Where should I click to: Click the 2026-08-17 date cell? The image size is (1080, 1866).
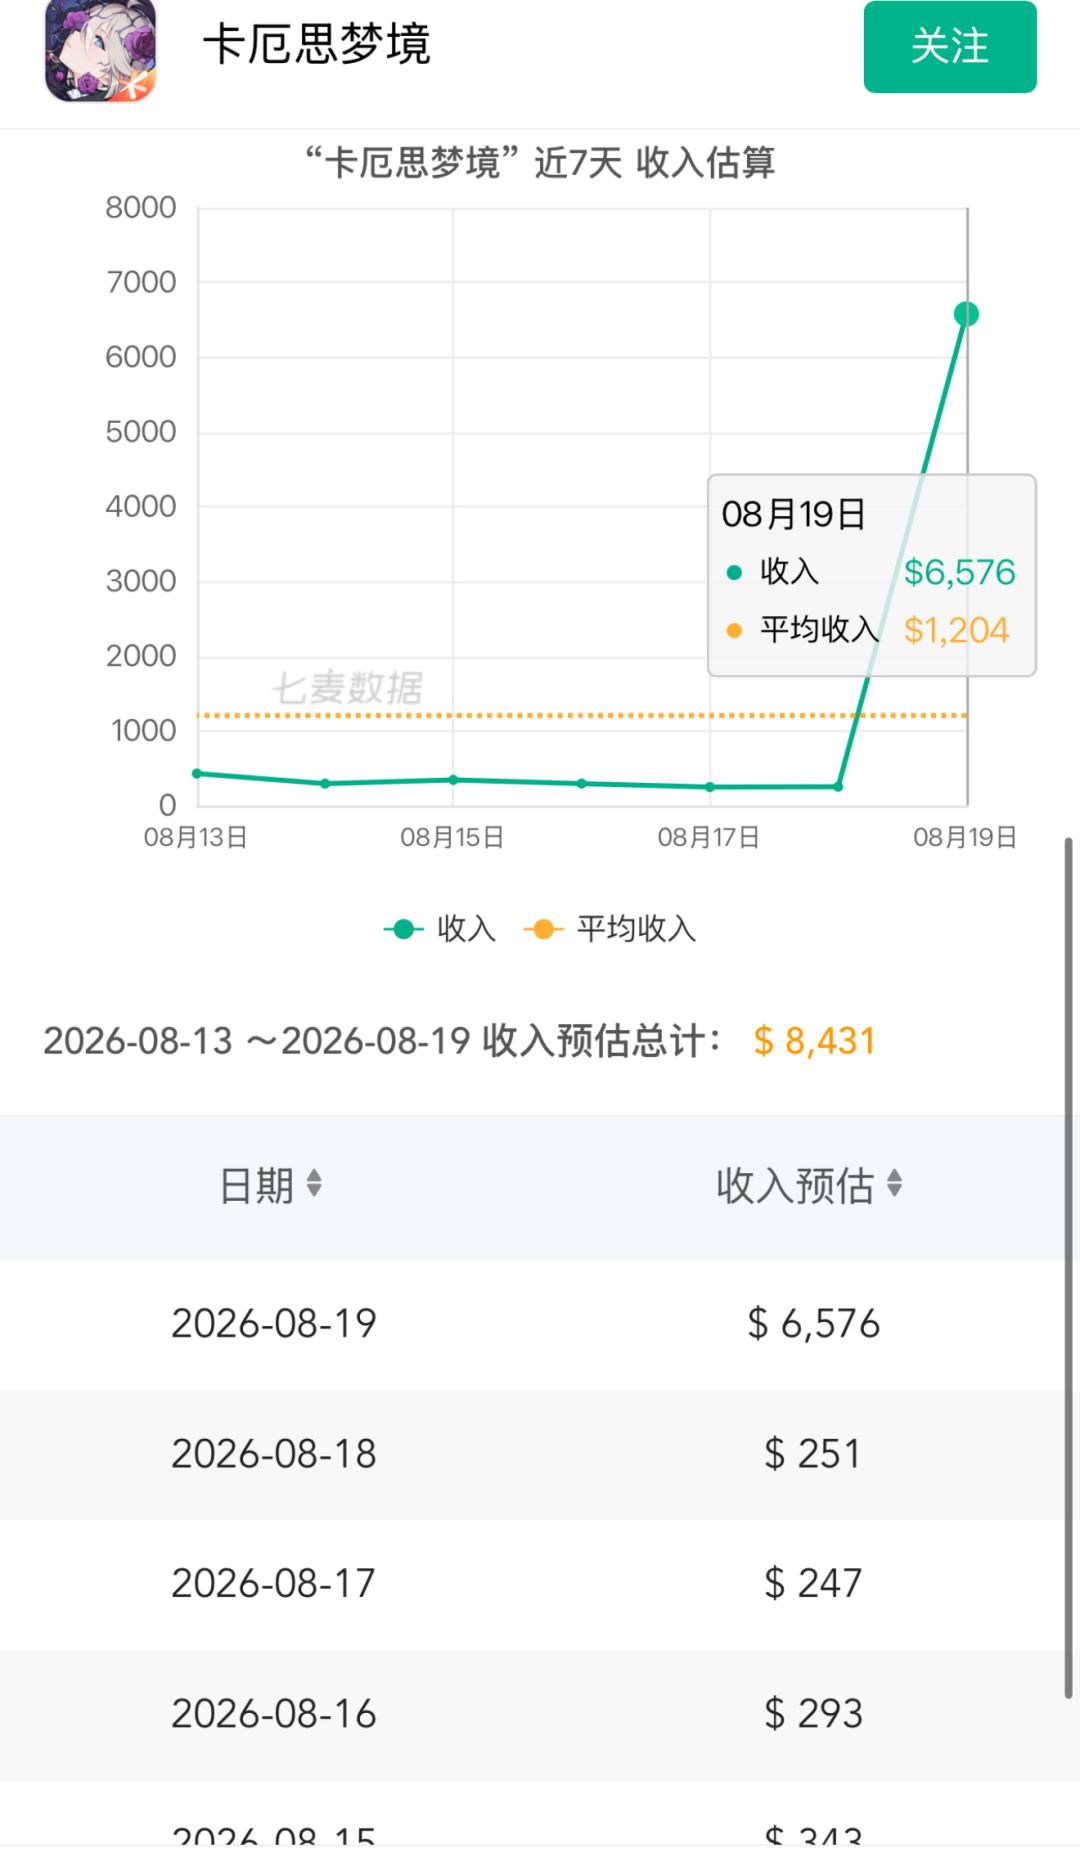[x=274, y=1583]
